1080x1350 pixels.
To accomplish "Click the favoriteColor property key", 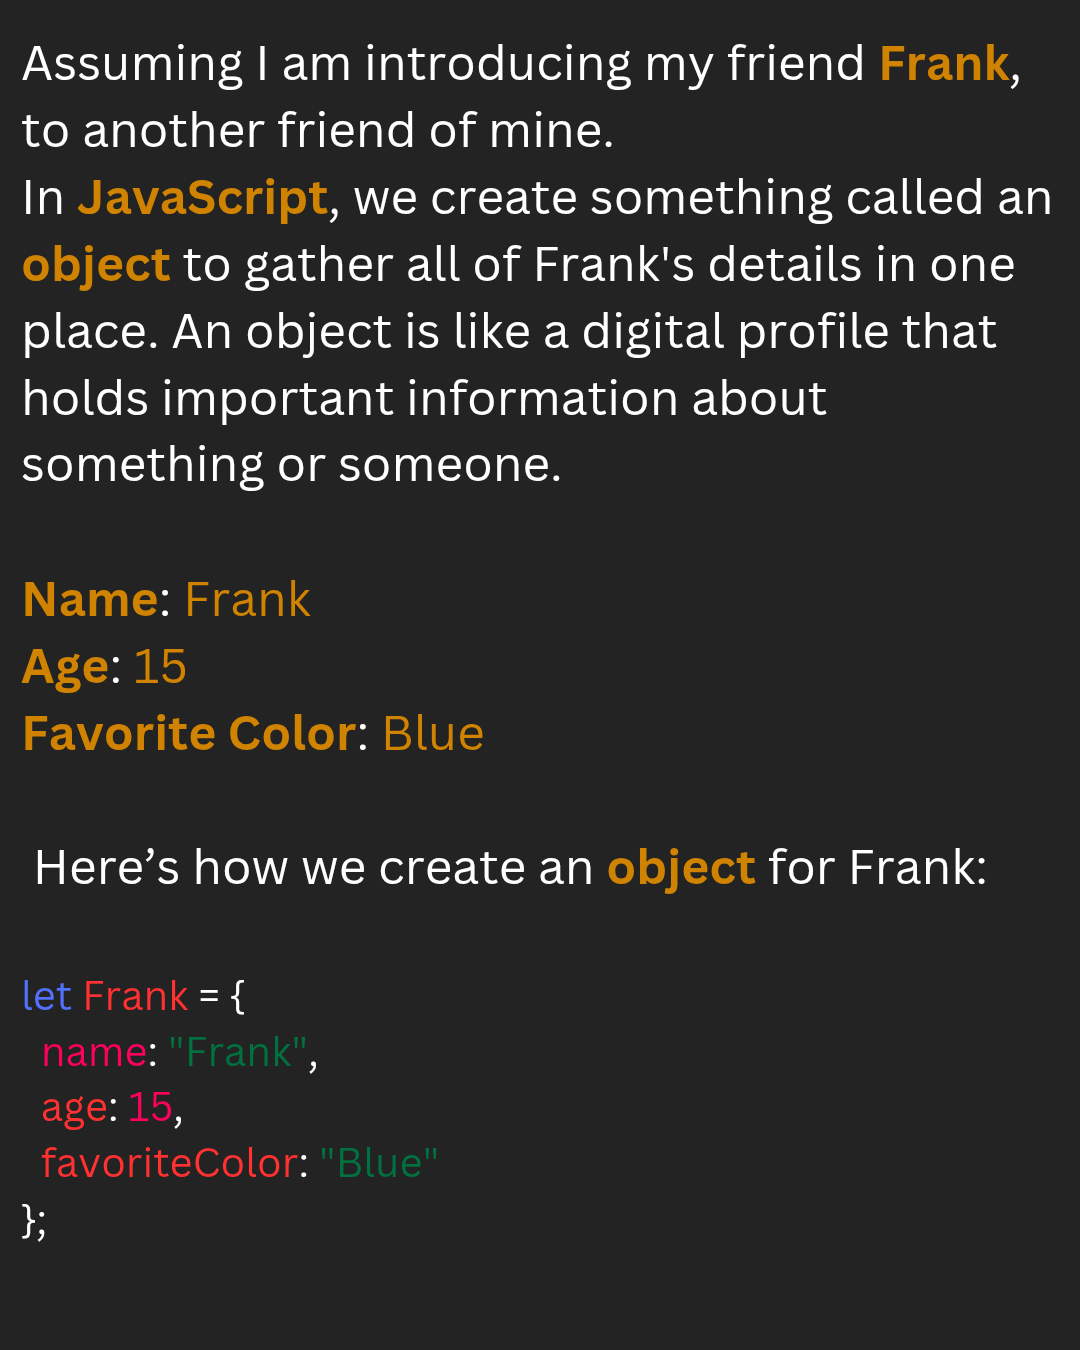I will pos(170,1163).
